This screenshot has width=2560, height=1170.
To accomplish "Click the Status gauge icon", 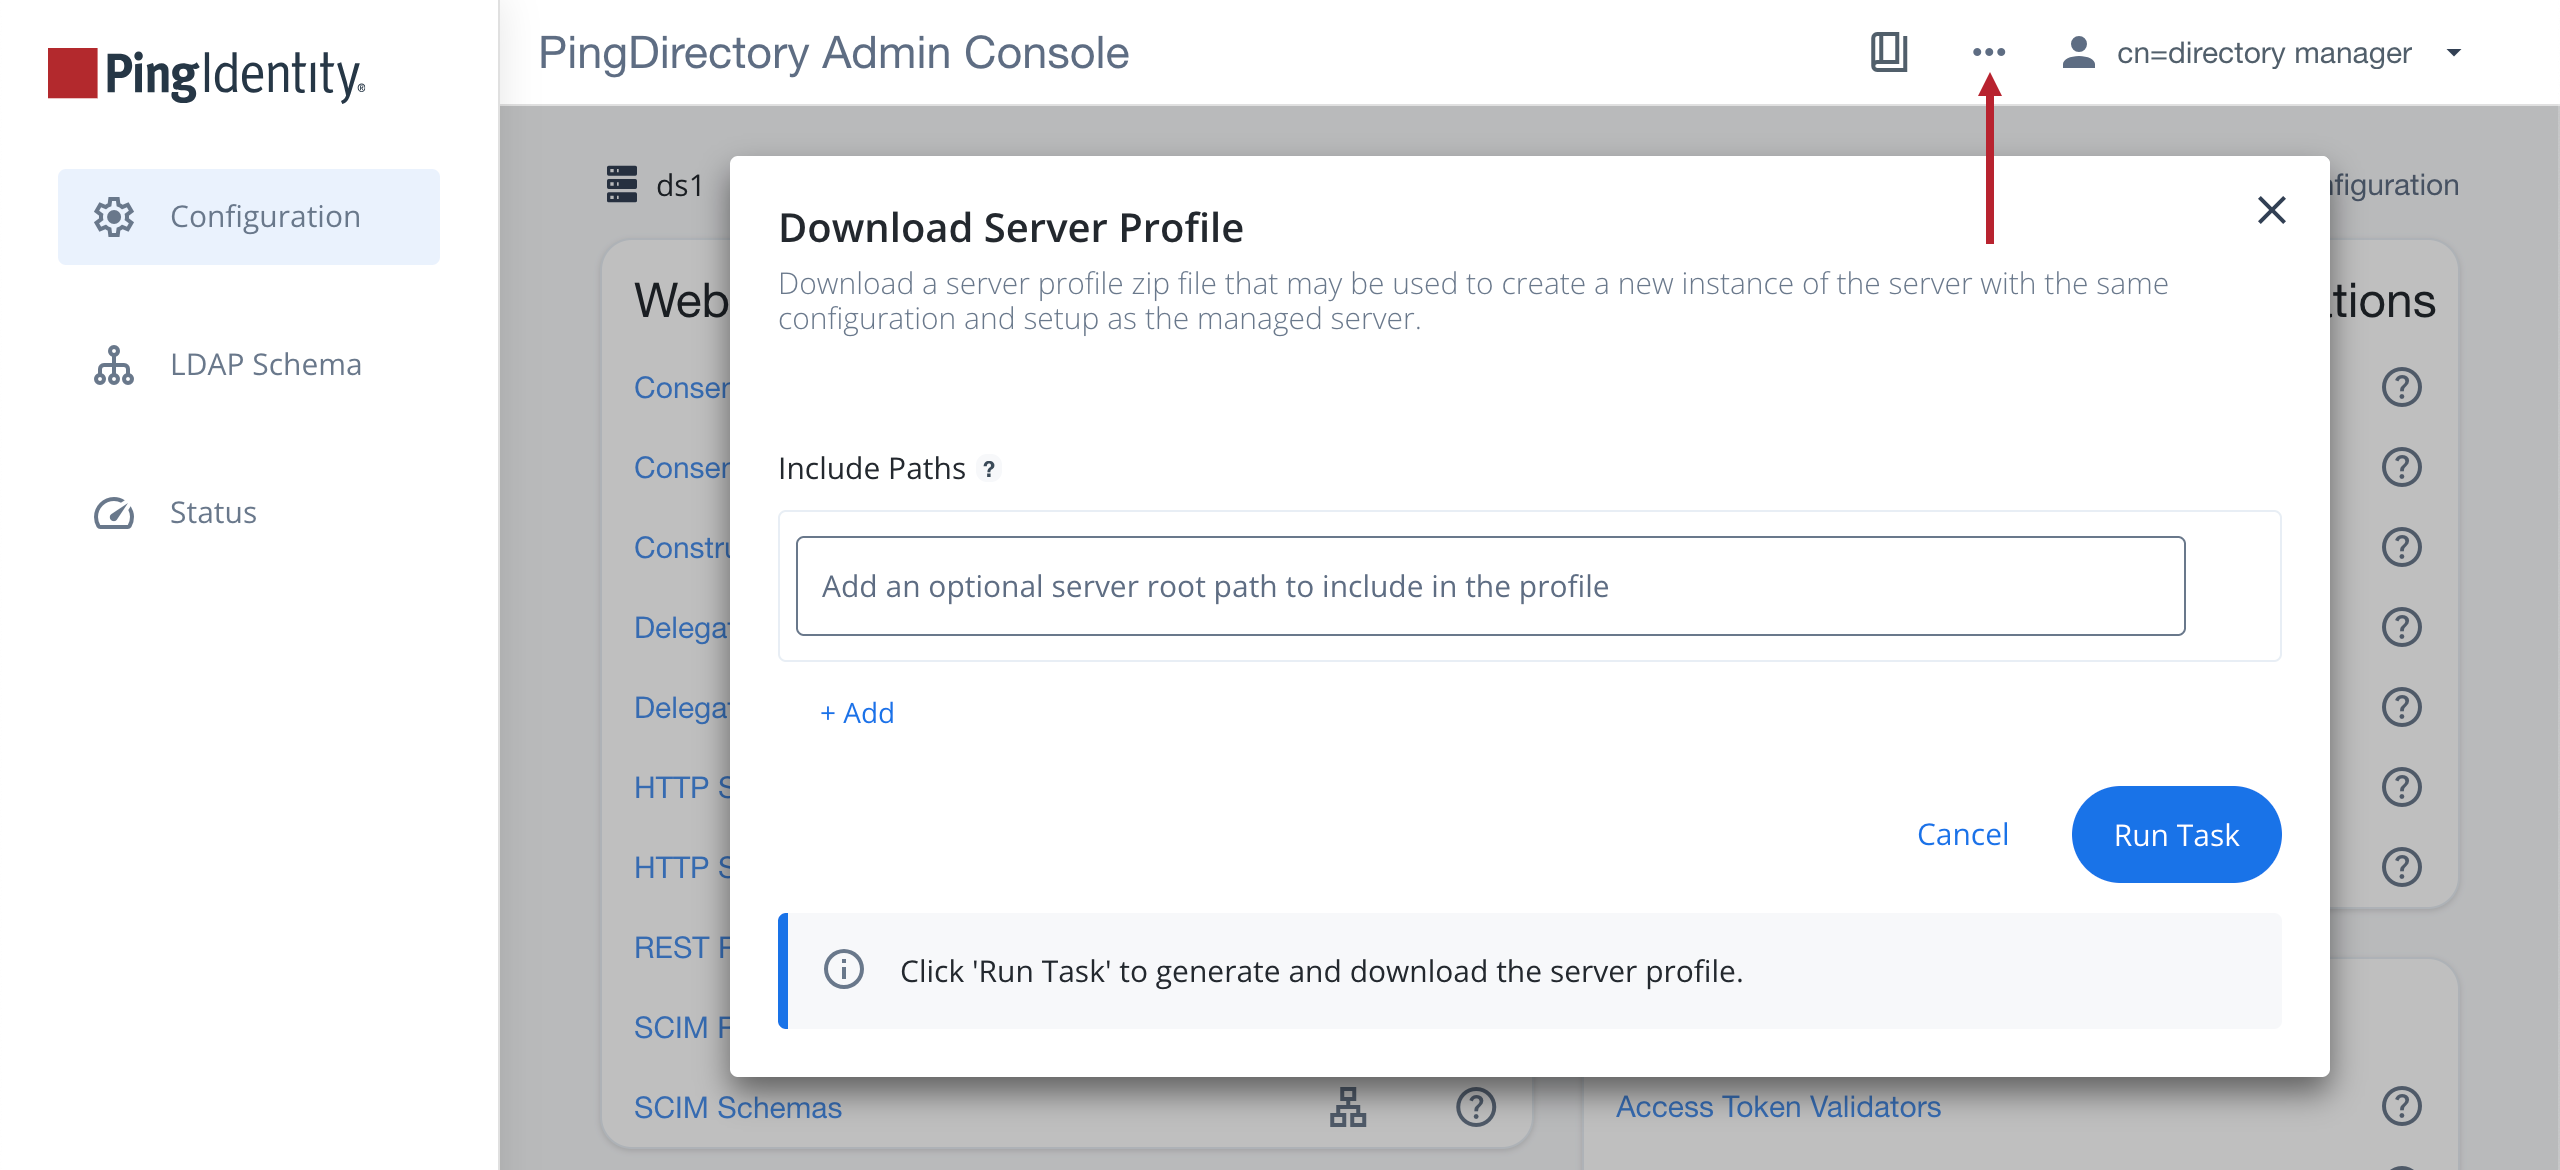I will tap(113, 512).
